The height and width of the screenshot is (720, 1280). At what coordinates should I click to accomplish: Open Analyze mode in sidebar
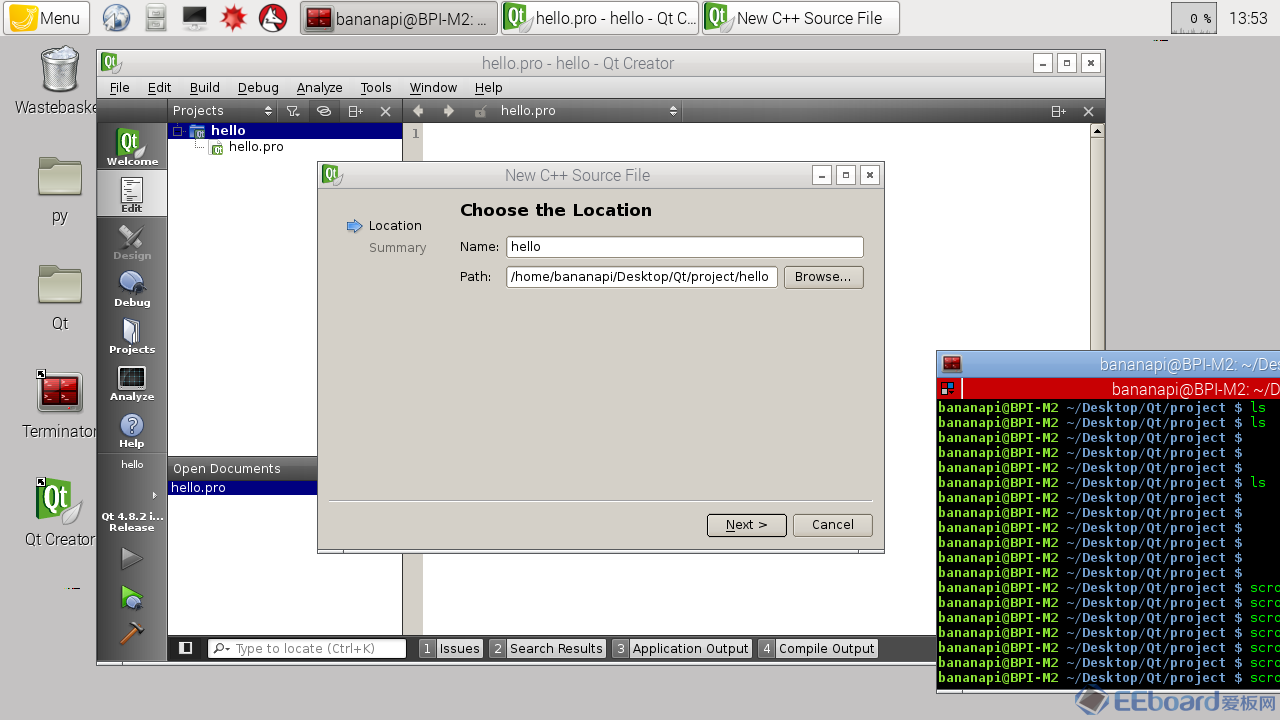[132, 383]
